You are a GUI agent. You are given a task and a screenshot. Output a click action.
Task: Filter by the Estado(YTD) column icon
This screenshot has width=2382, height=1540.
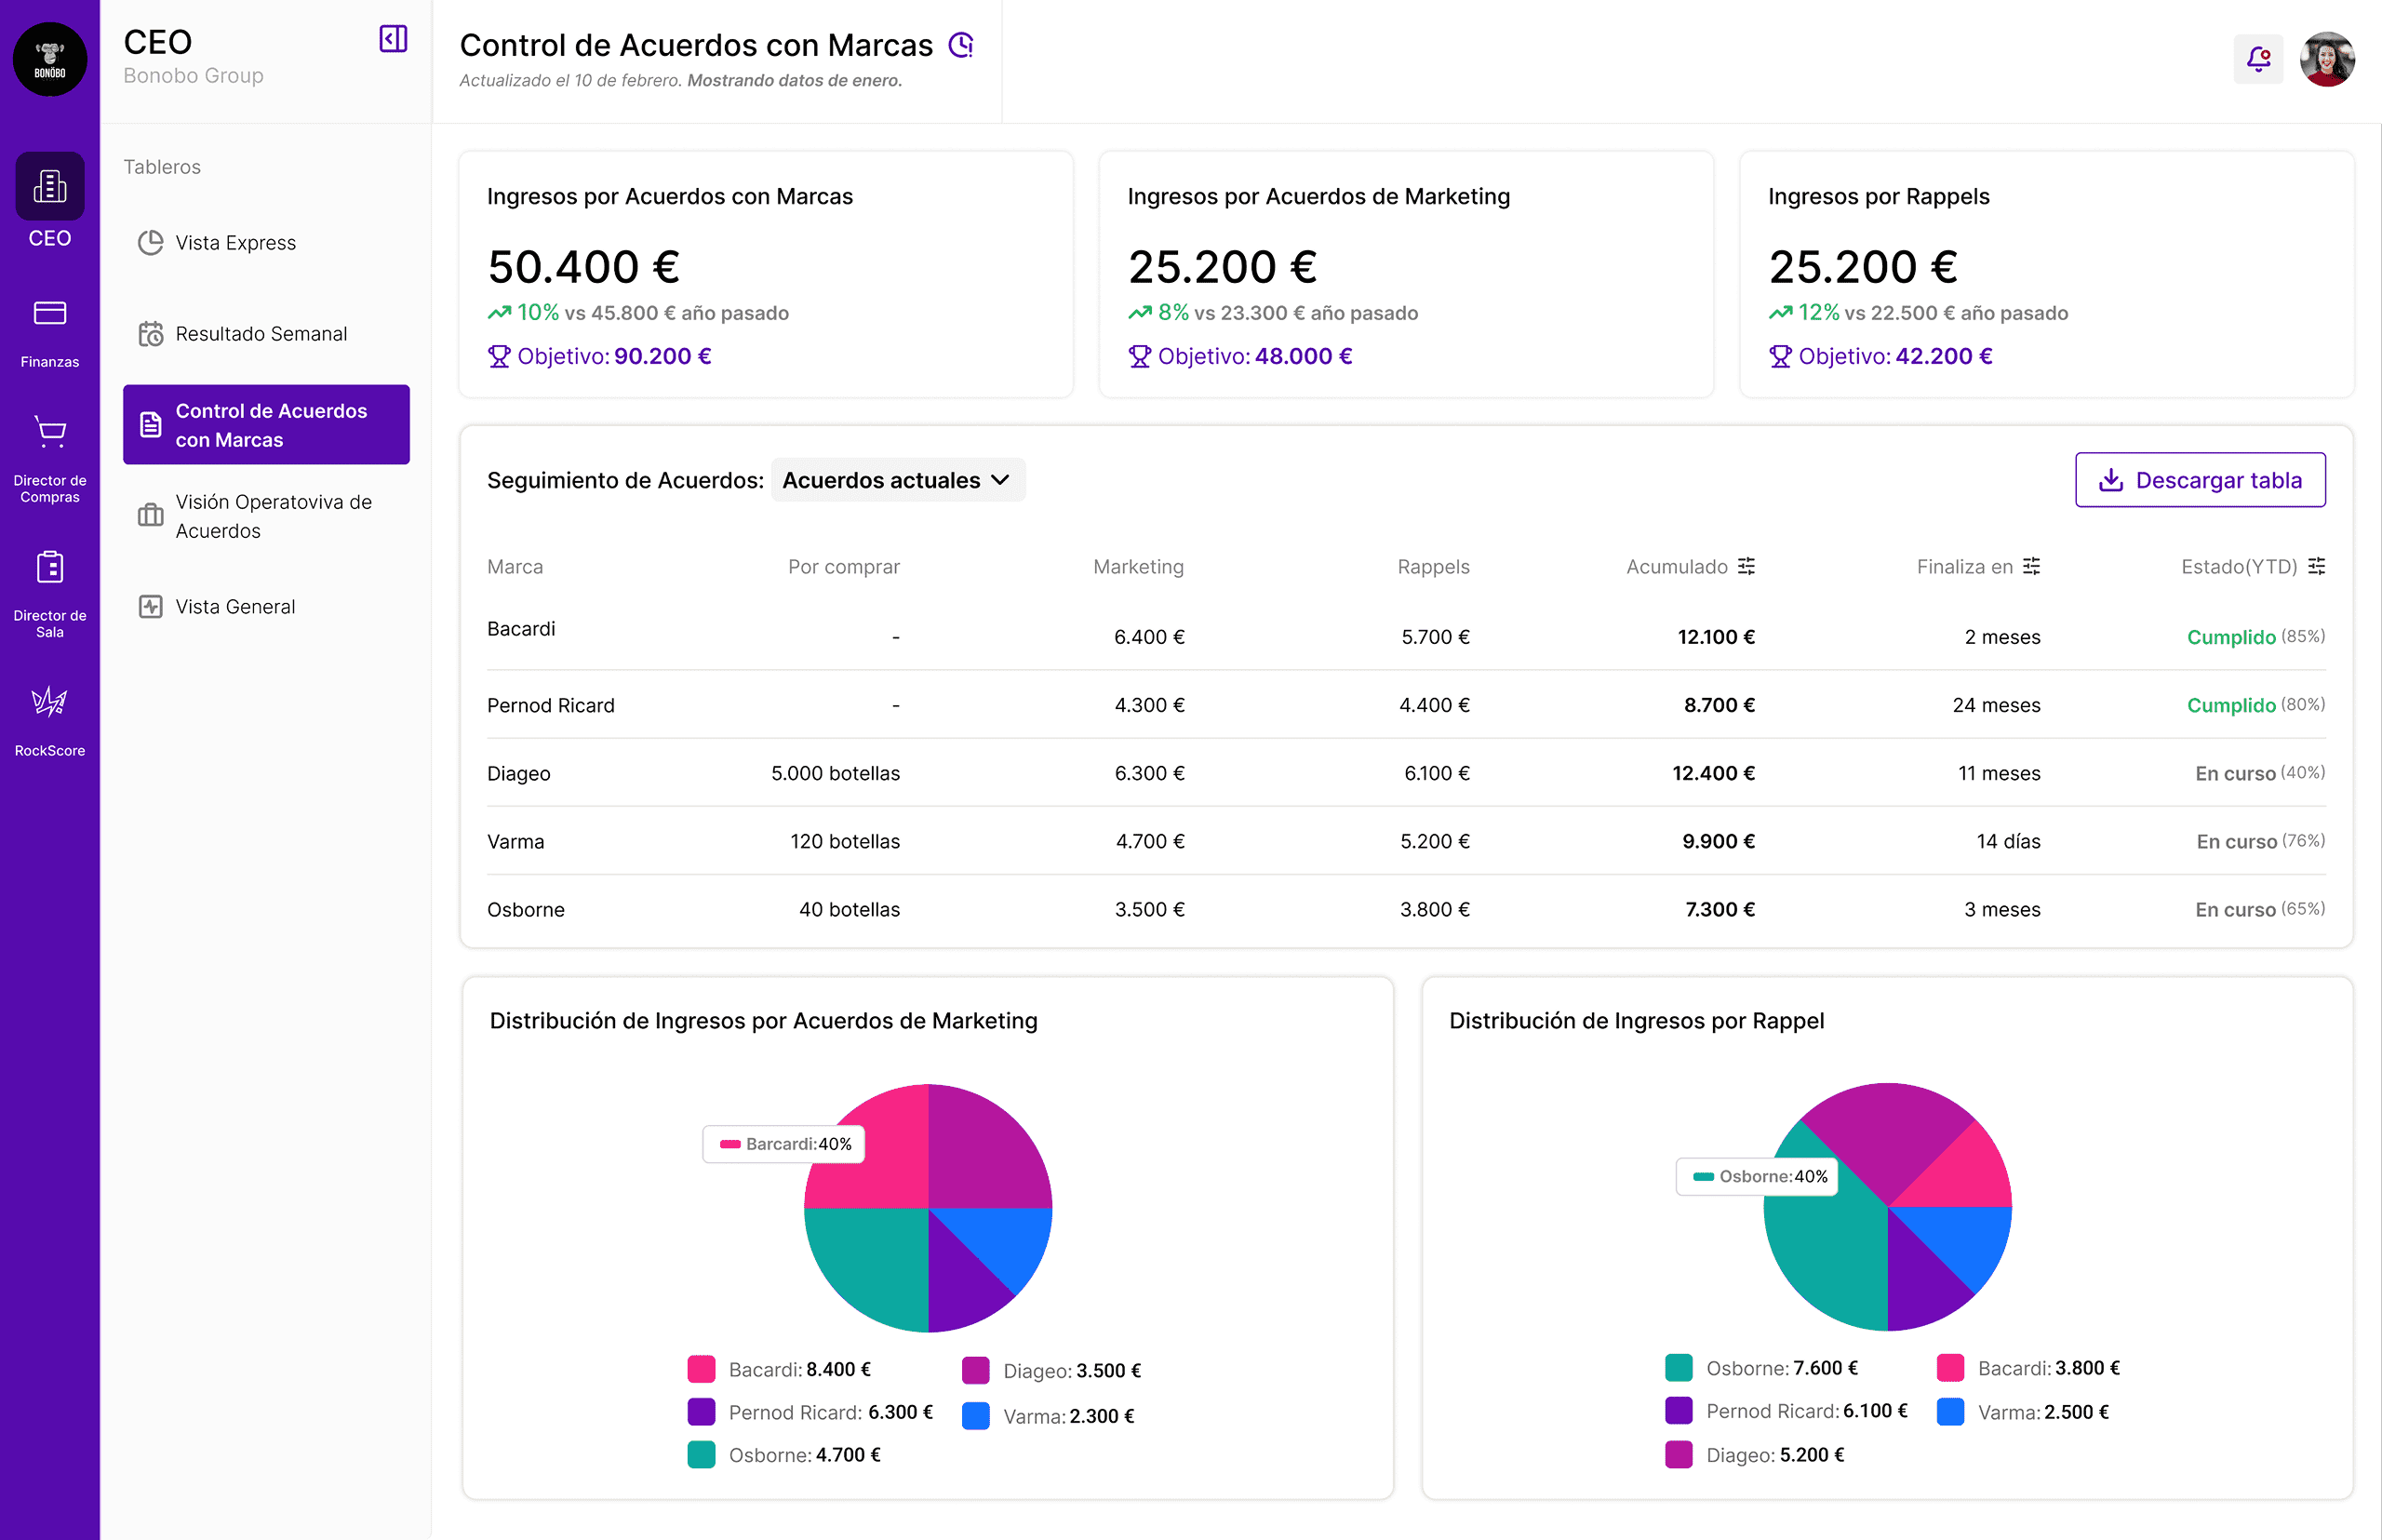pos(2316,566)
